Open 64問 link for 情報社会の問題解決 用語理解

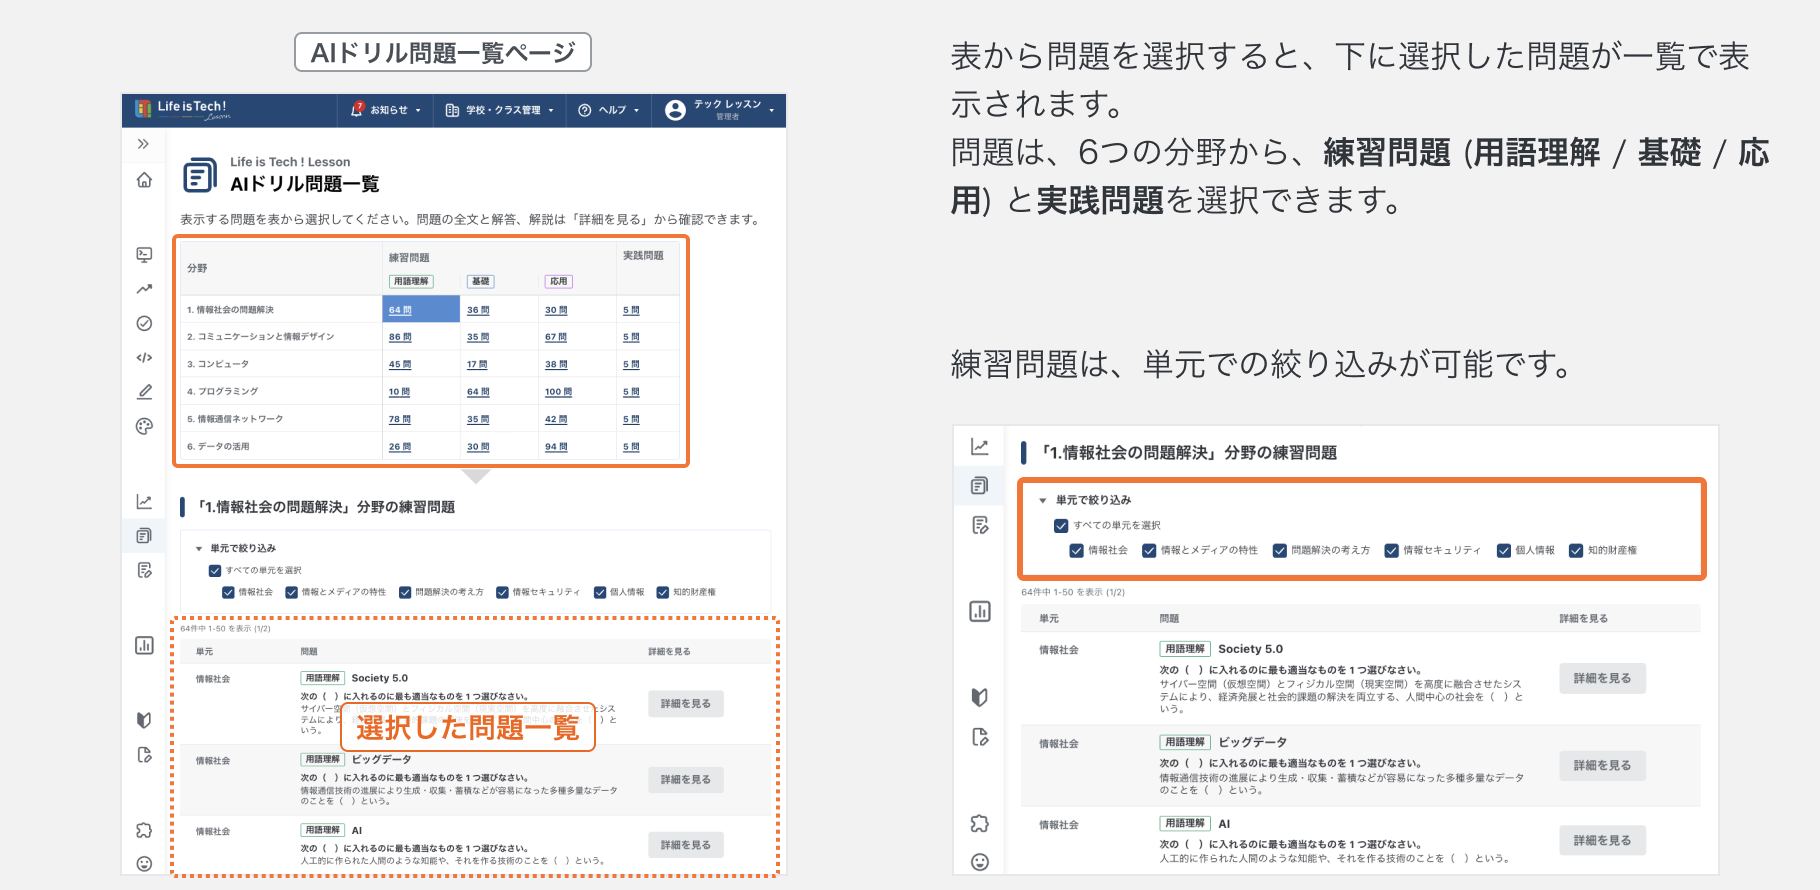pos(400,310)
